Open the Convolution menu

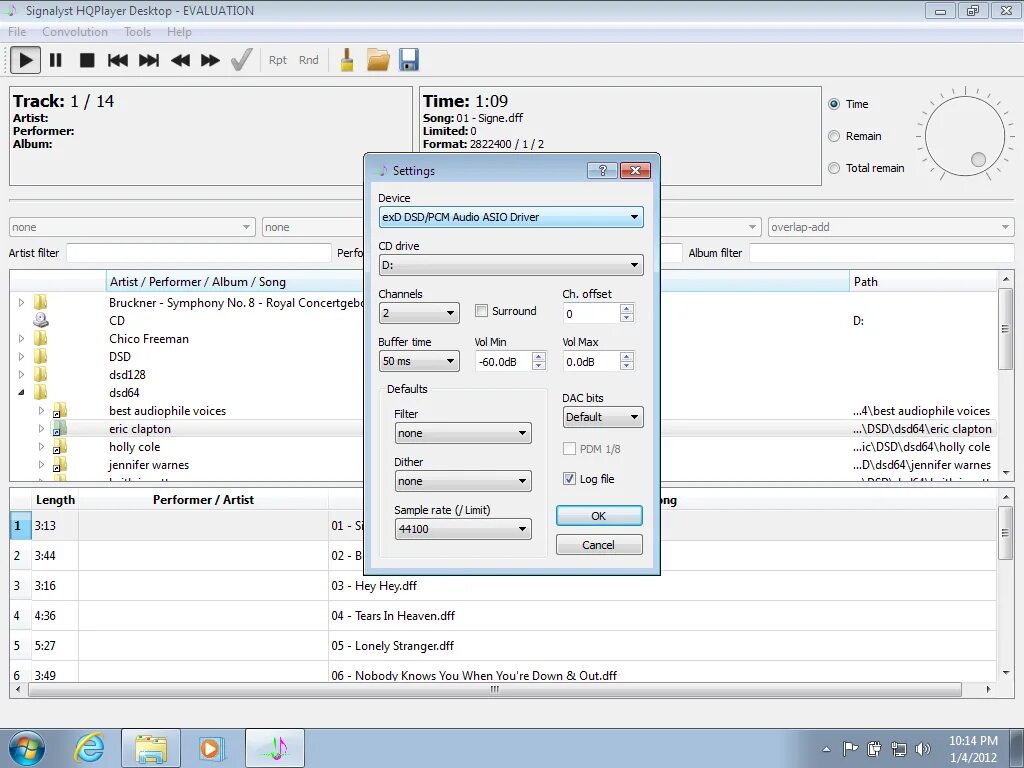[74, 31]
